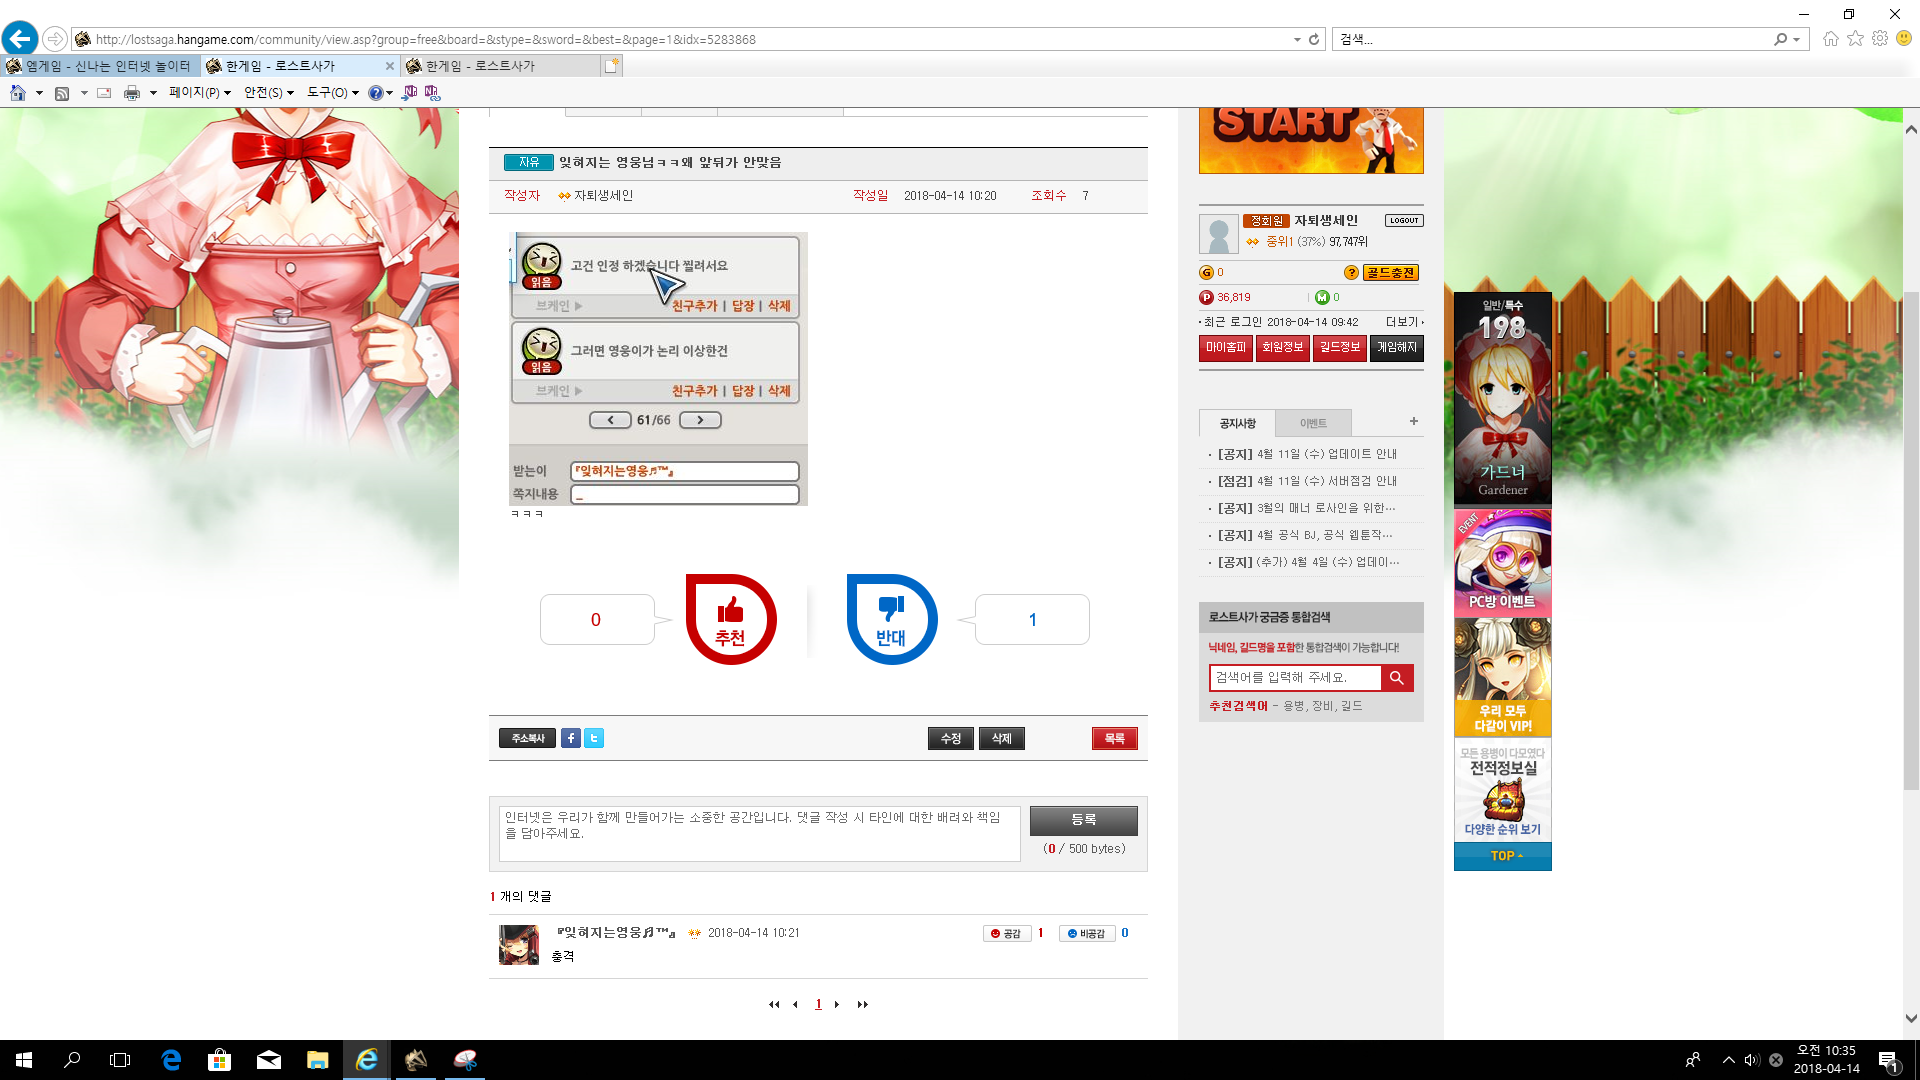This screenshot has height=1080, width=1920.
Task: Switch to the 엠게임 browser tab
Action: 100,66
